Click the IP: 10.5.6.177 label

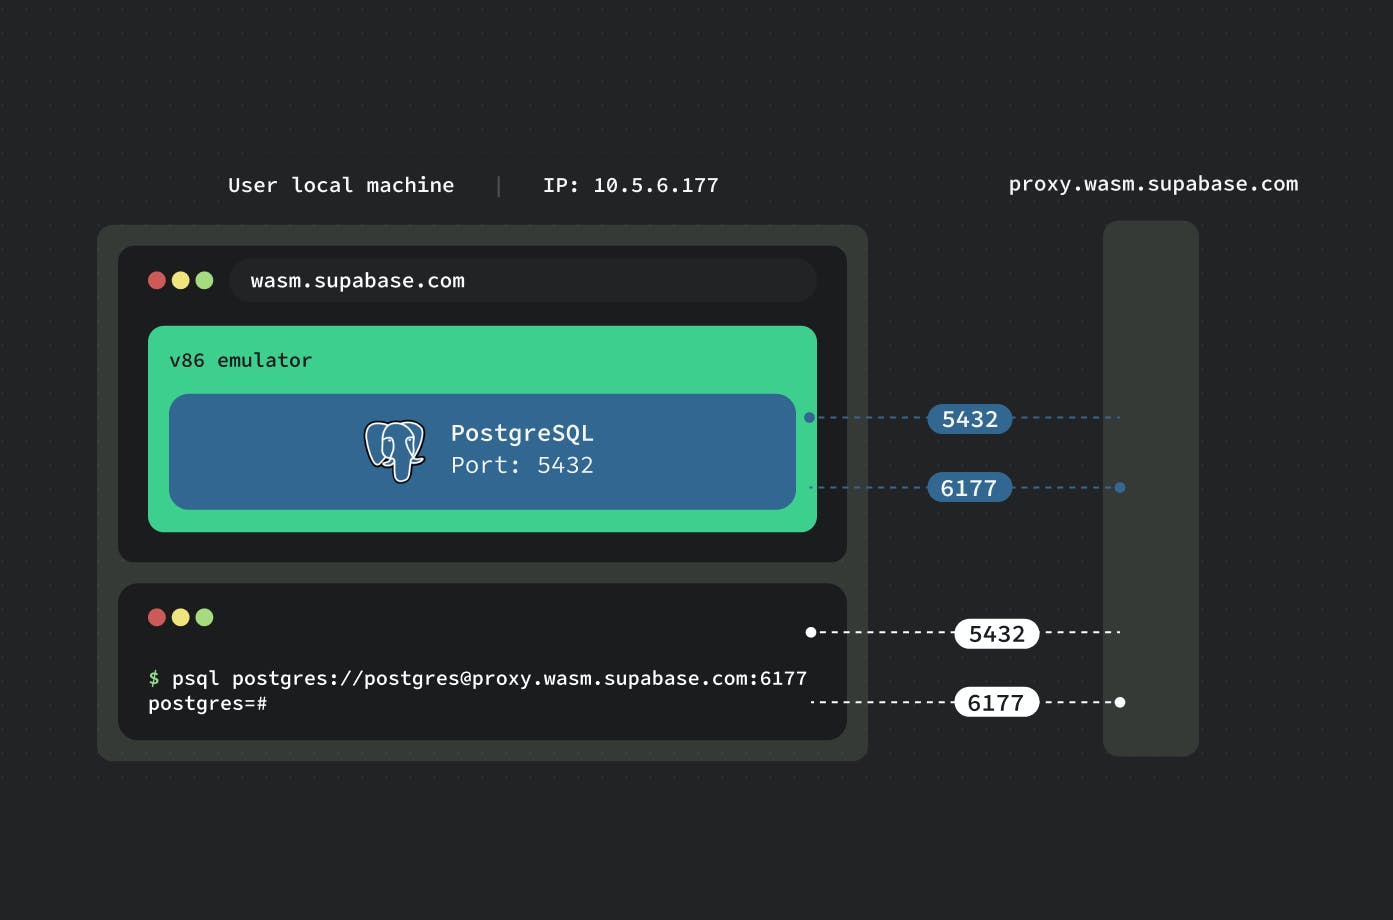coord(631,184)
